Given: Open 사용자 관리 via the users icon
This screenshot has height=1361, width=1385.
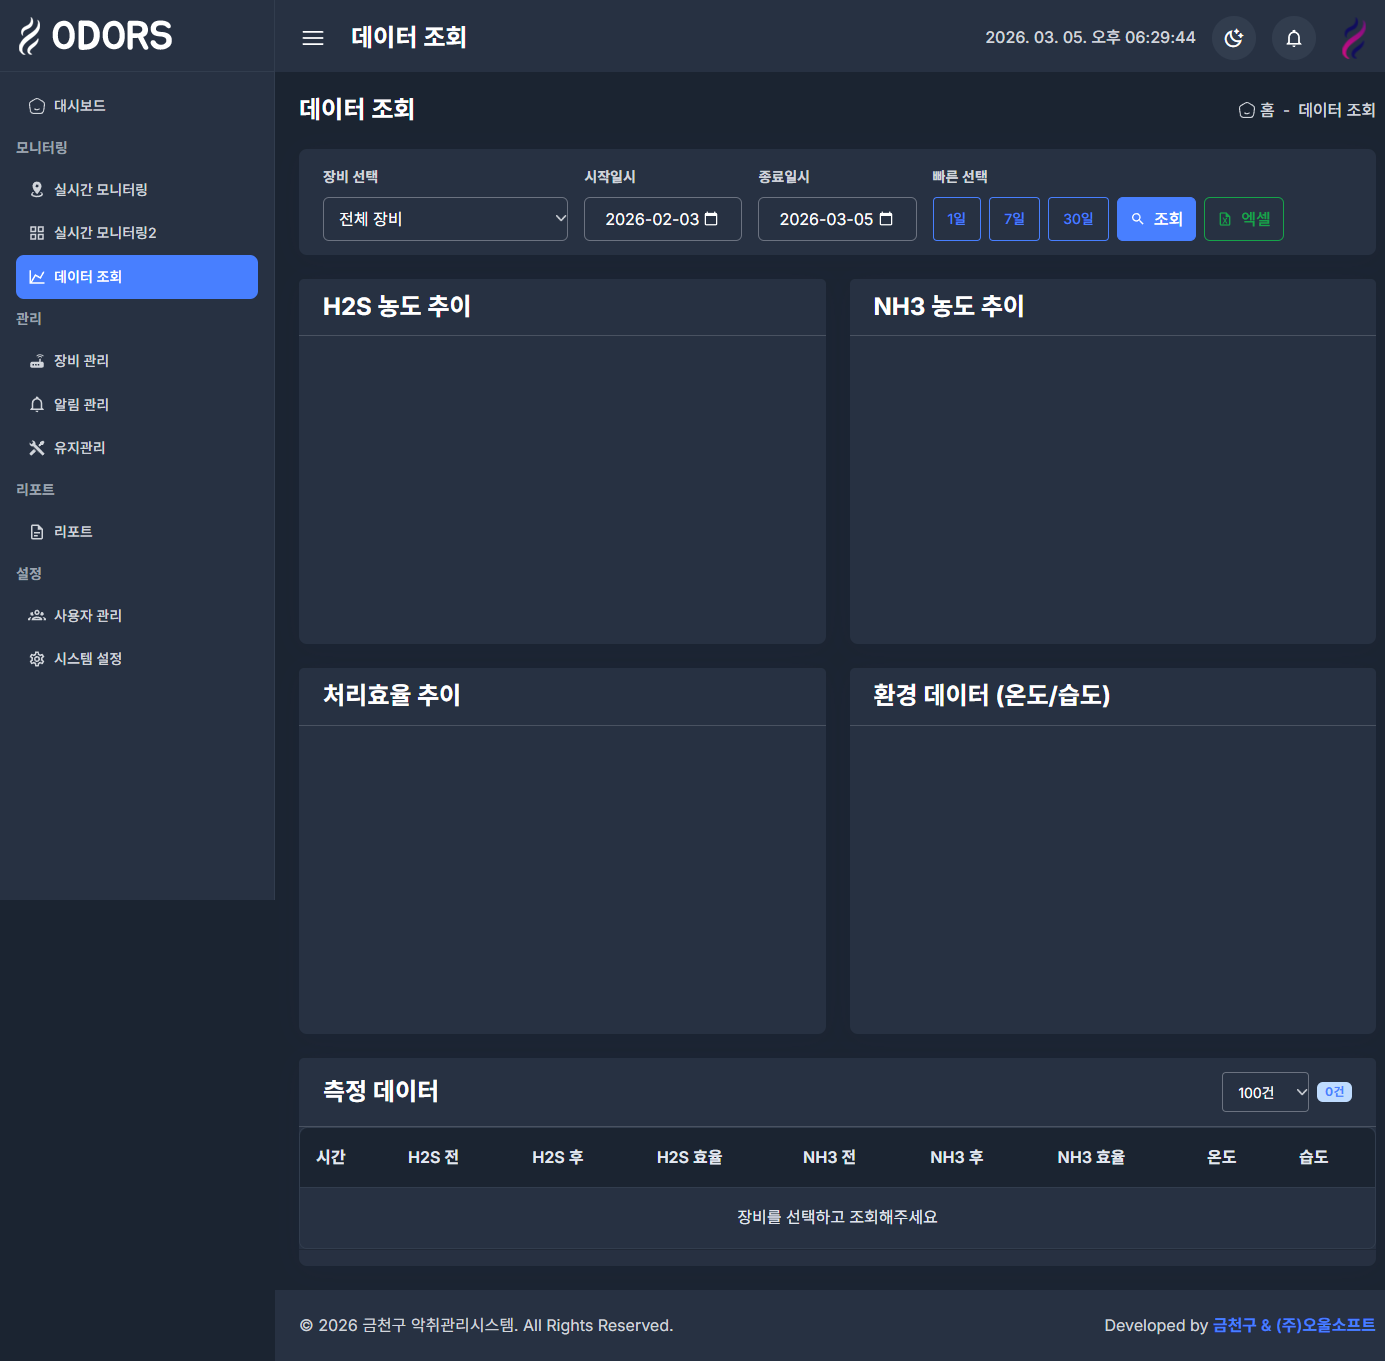Looking at the screenshot, I should (x=37, y=615).
